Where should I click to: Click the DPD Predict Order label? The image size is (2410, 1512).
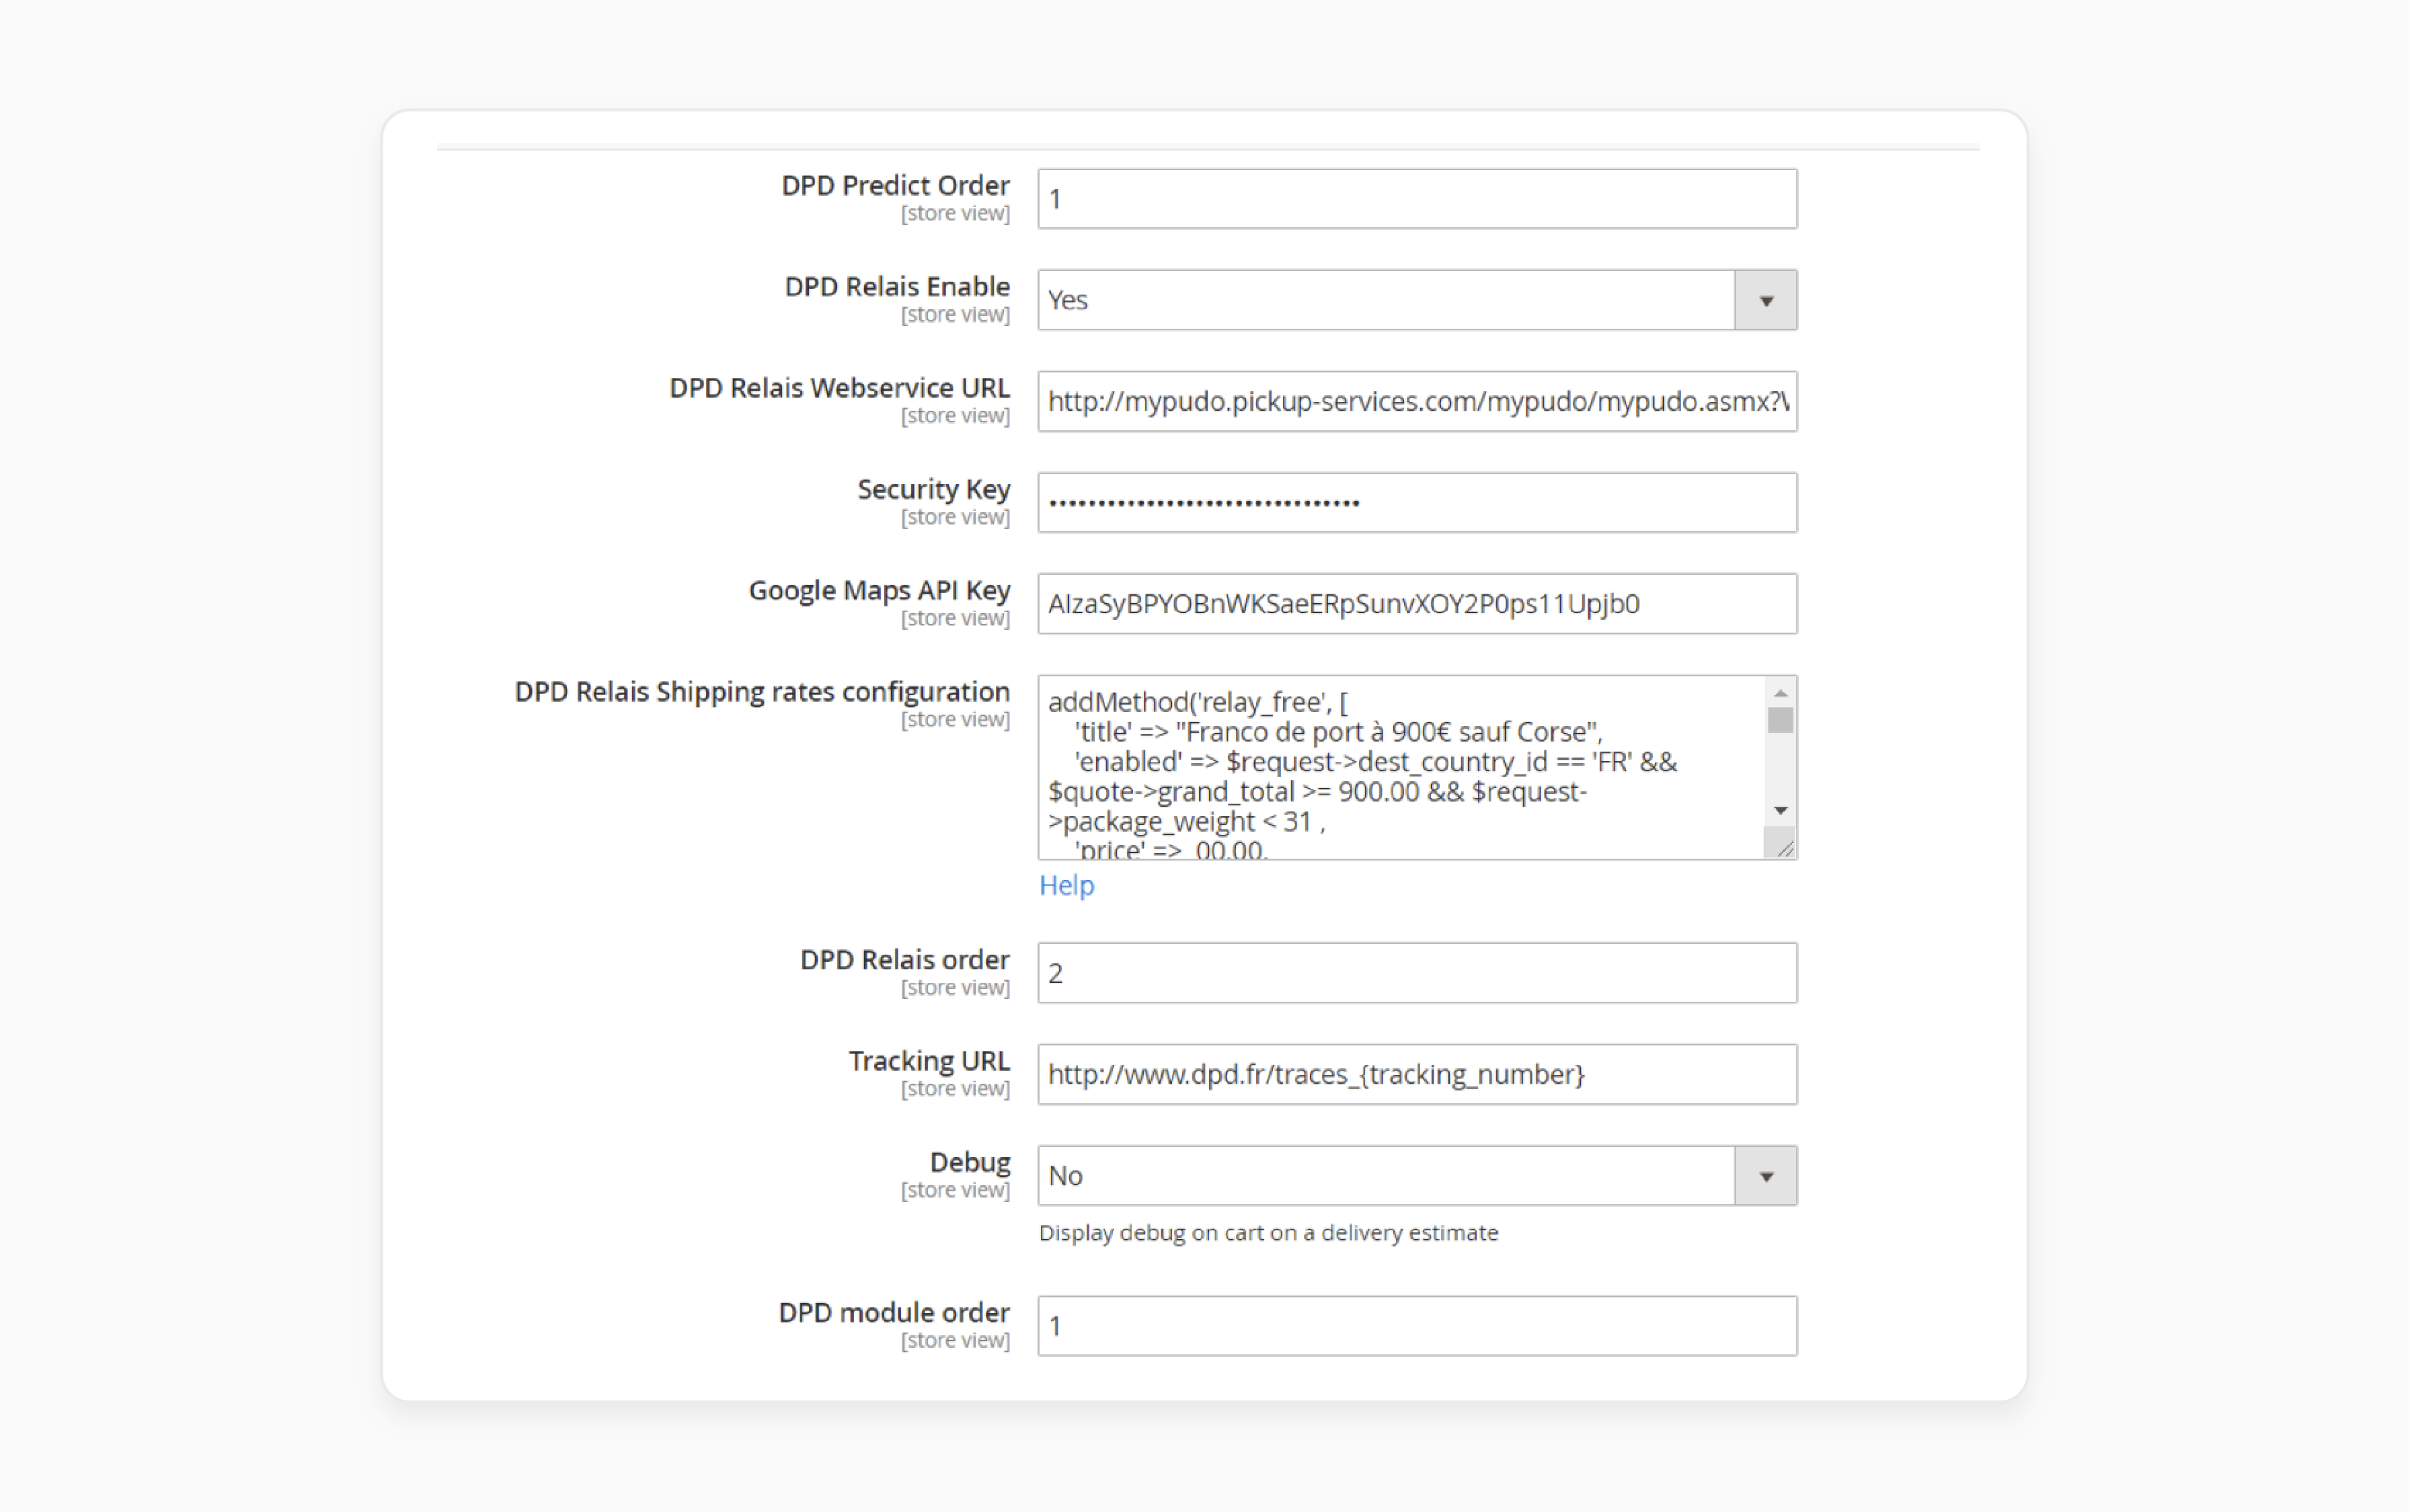click(895, 186)
